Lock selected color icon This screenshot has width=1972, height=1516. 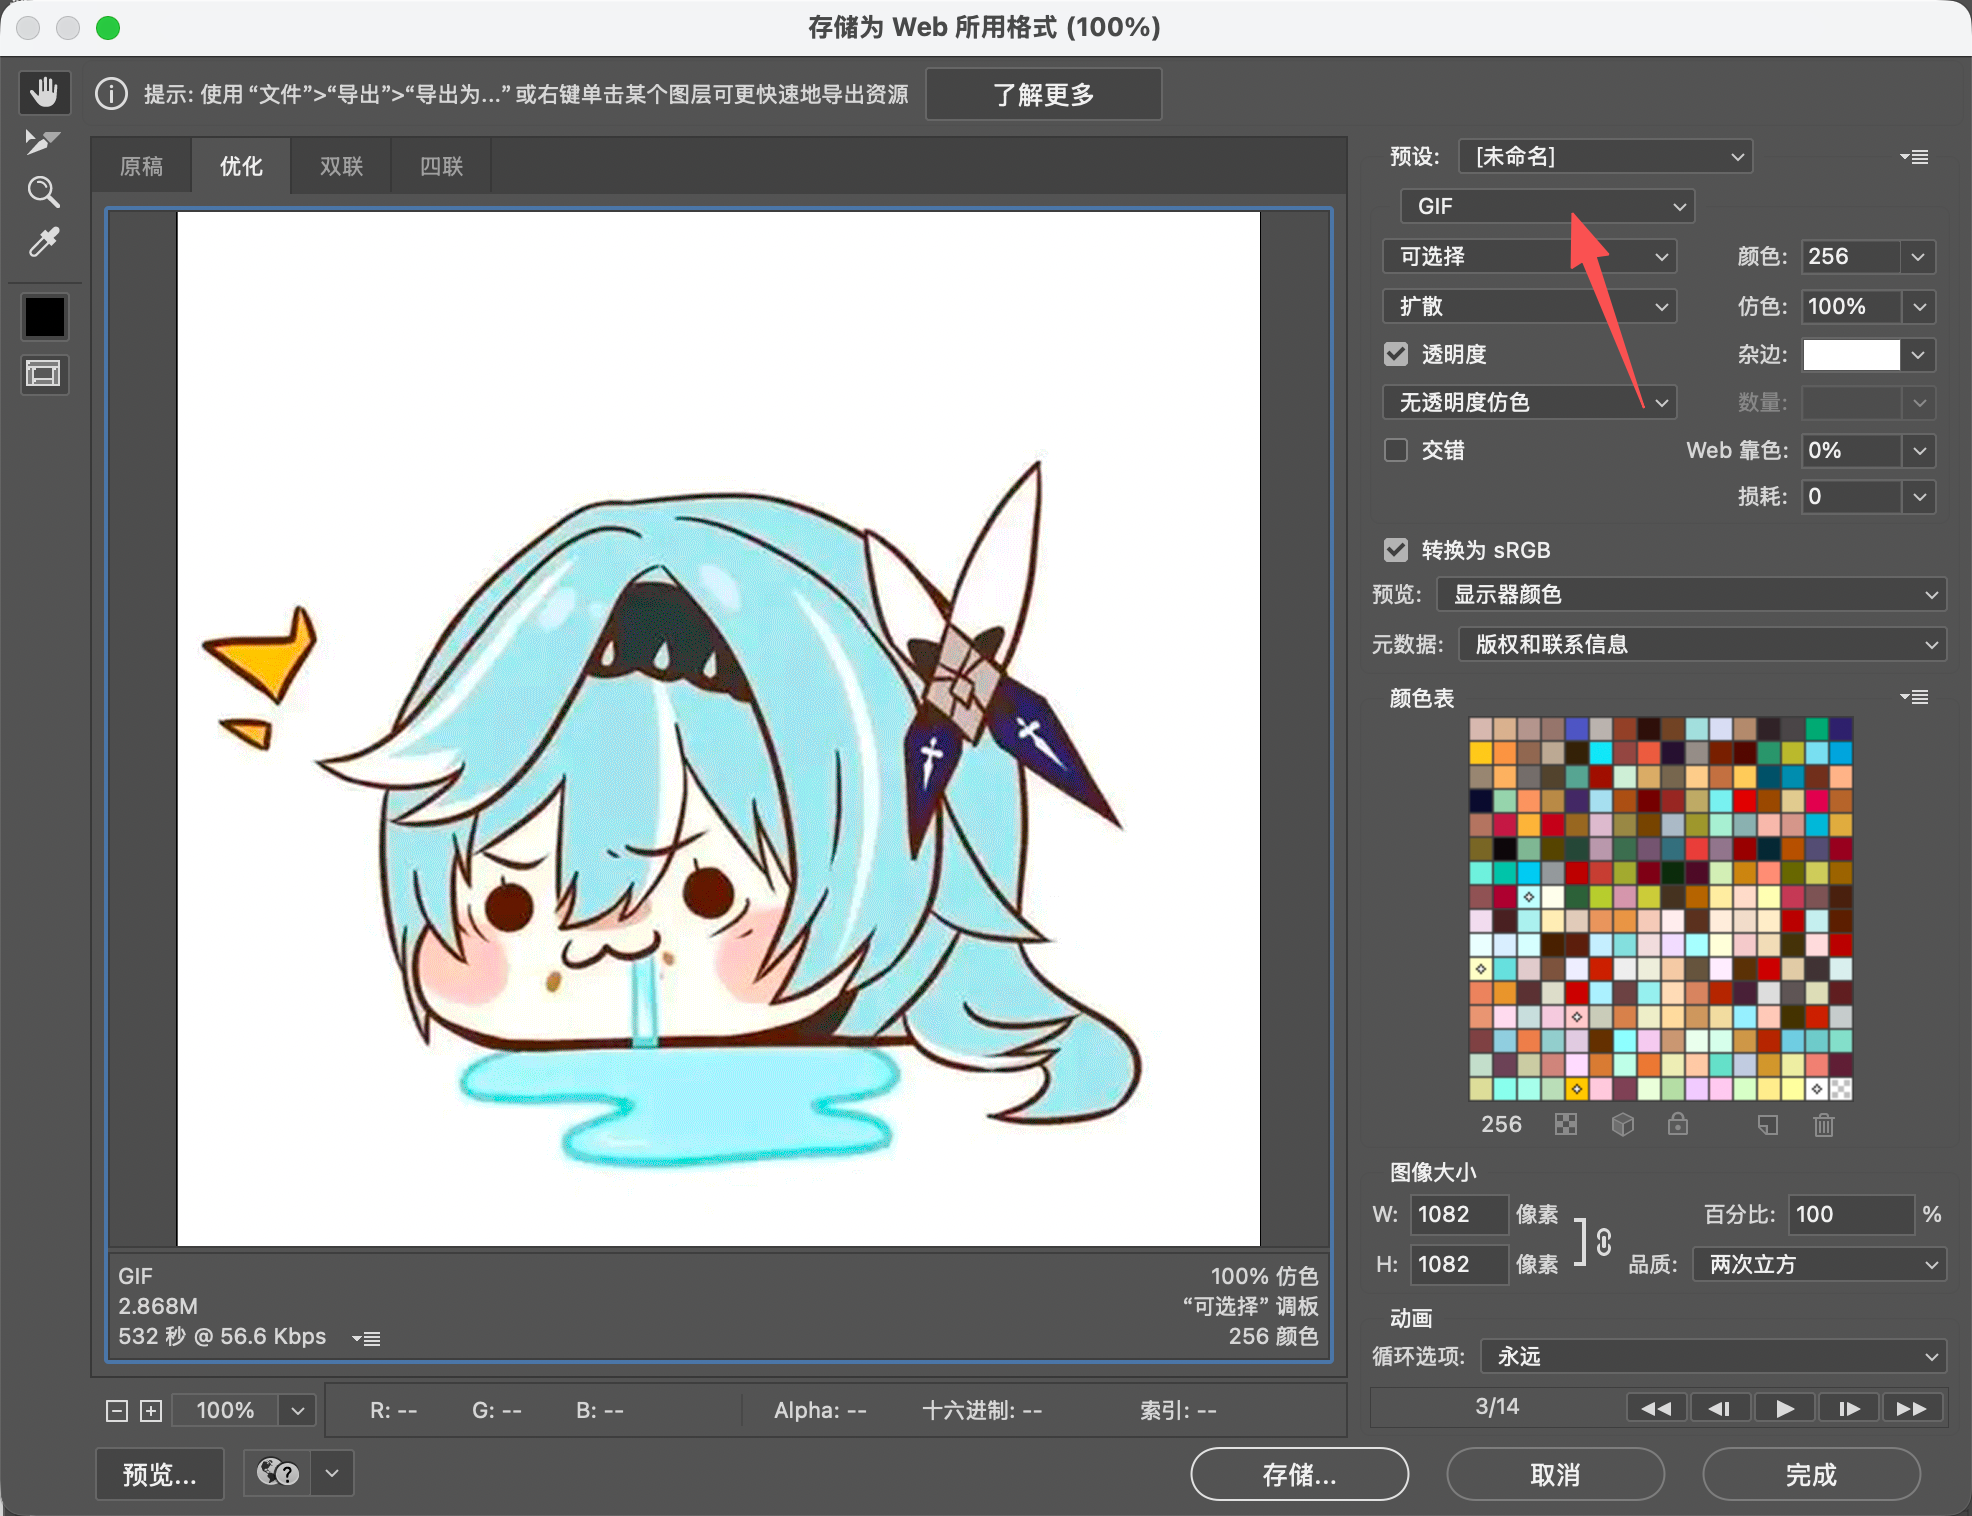point(1678,1125)
